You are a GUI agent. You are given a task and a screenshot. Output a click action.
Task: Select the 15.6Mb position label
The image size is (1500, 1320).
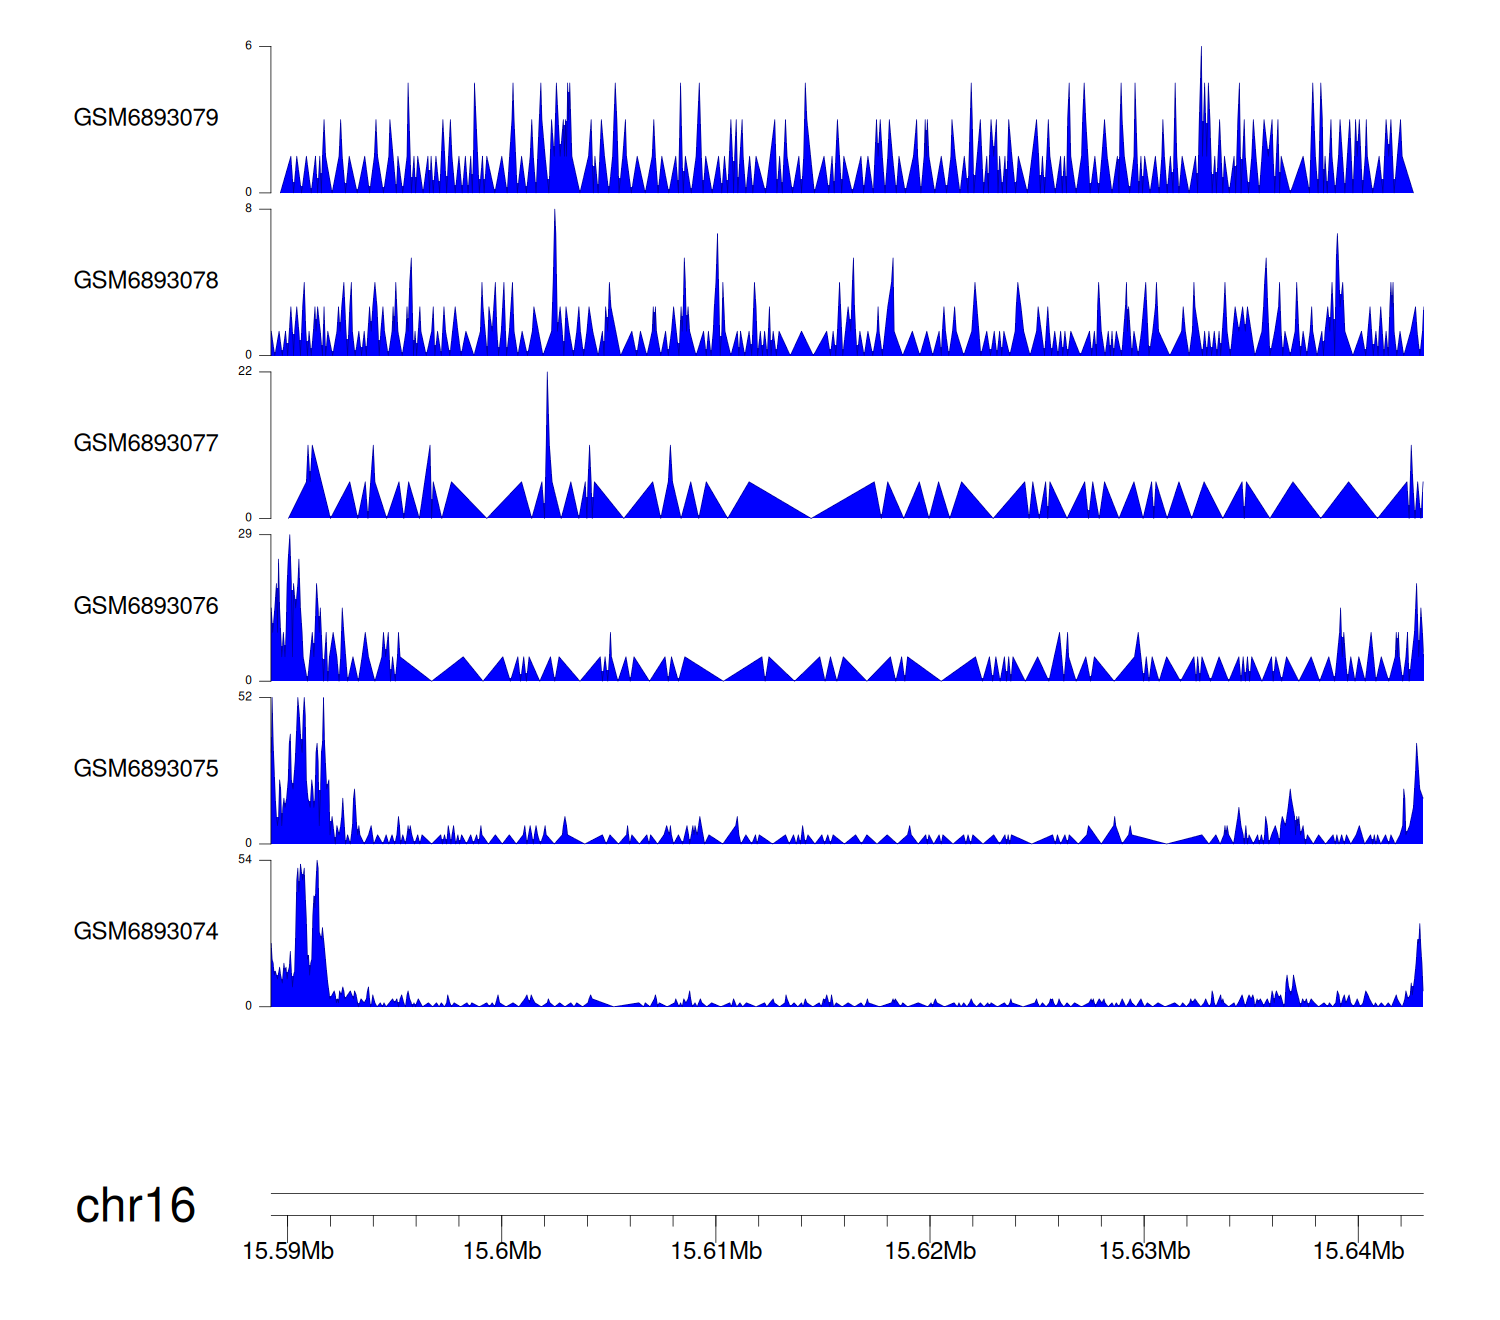[502, 1252]
